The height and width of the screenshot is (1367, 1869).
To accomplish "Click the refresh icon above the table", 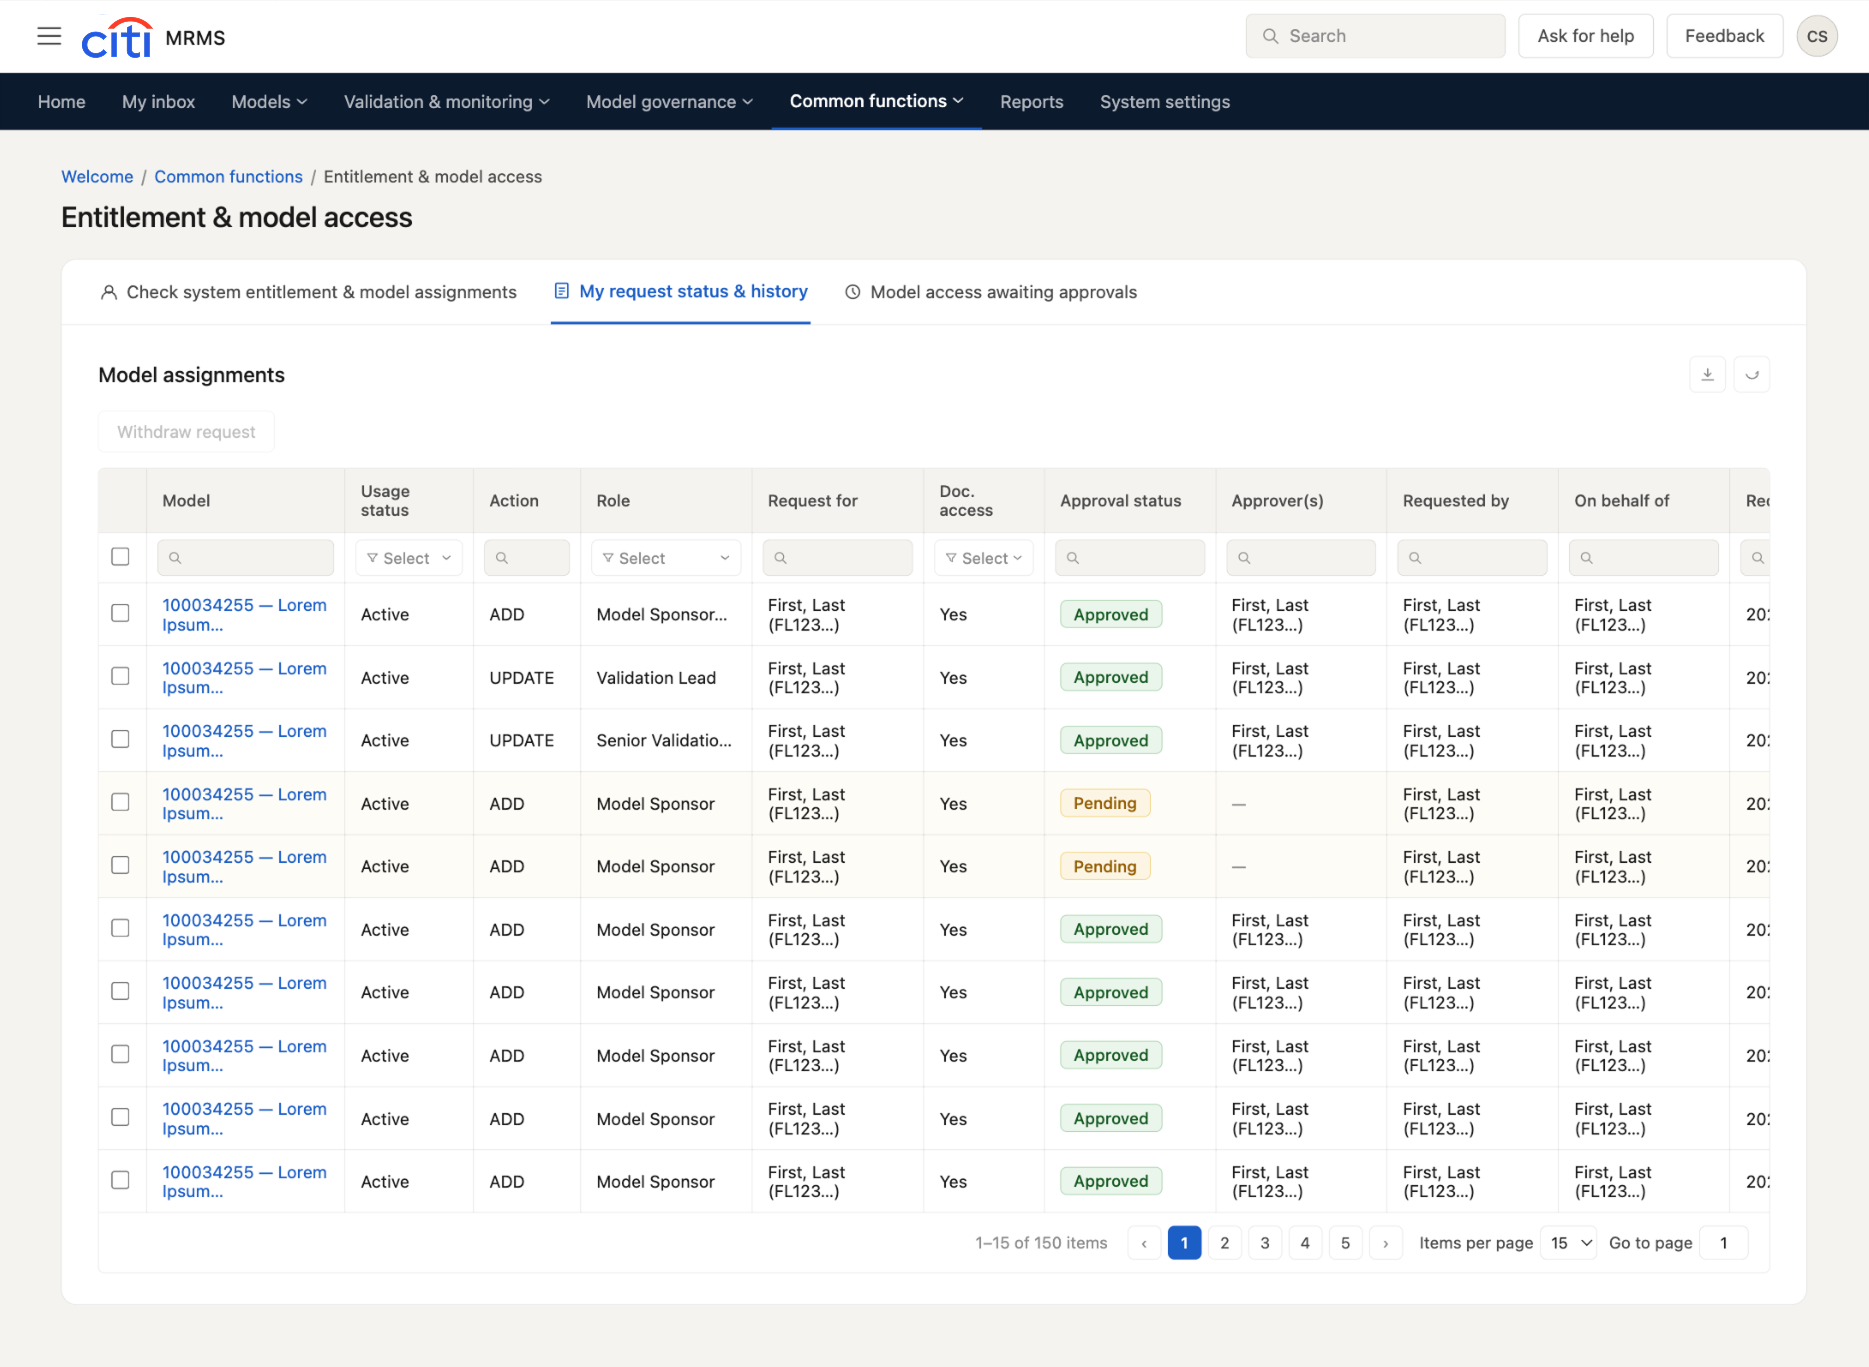I will pos(1751,375).
